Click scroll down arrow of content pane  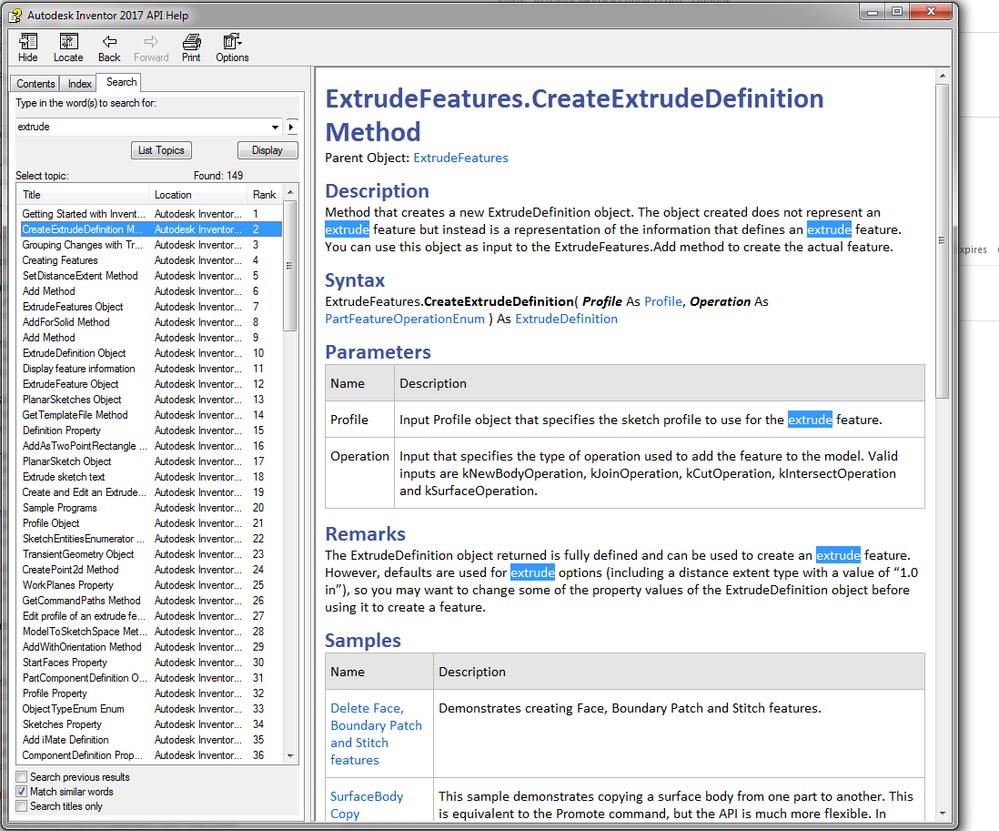click(942, 814)
